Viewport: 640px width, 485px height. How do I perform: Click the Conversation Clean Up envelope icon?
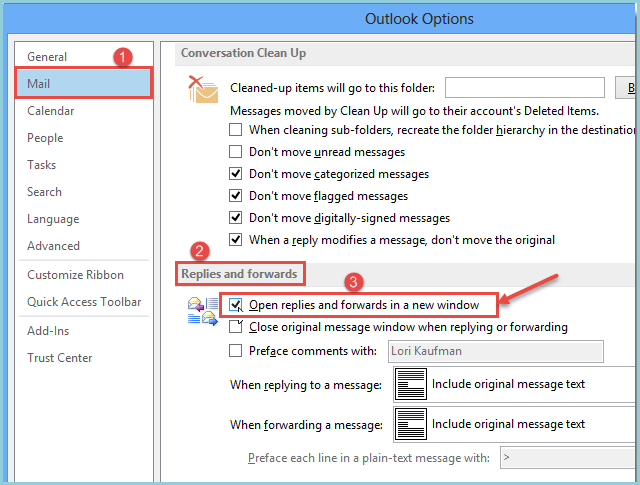tap(203, 89)
